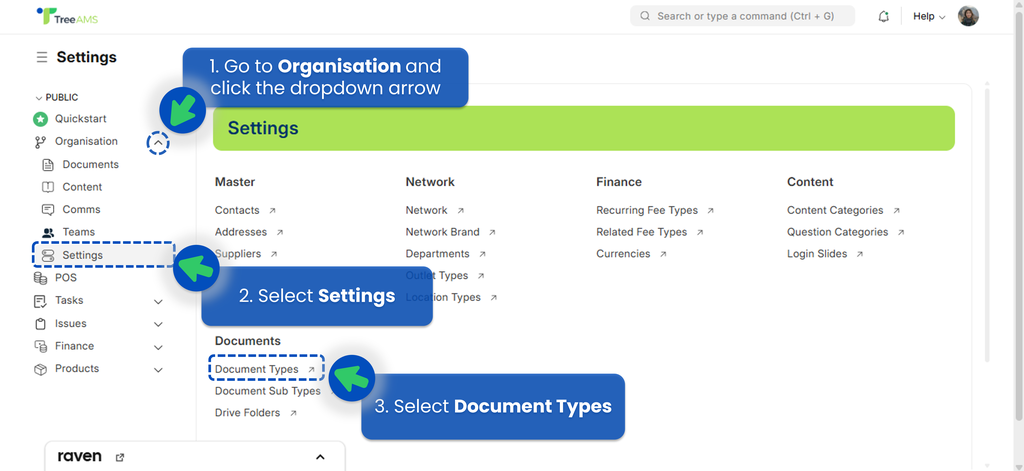The width and height of the screenshot is (1024, 471).
Task: Open the Document Types link
Action: [x=257, y=369]
